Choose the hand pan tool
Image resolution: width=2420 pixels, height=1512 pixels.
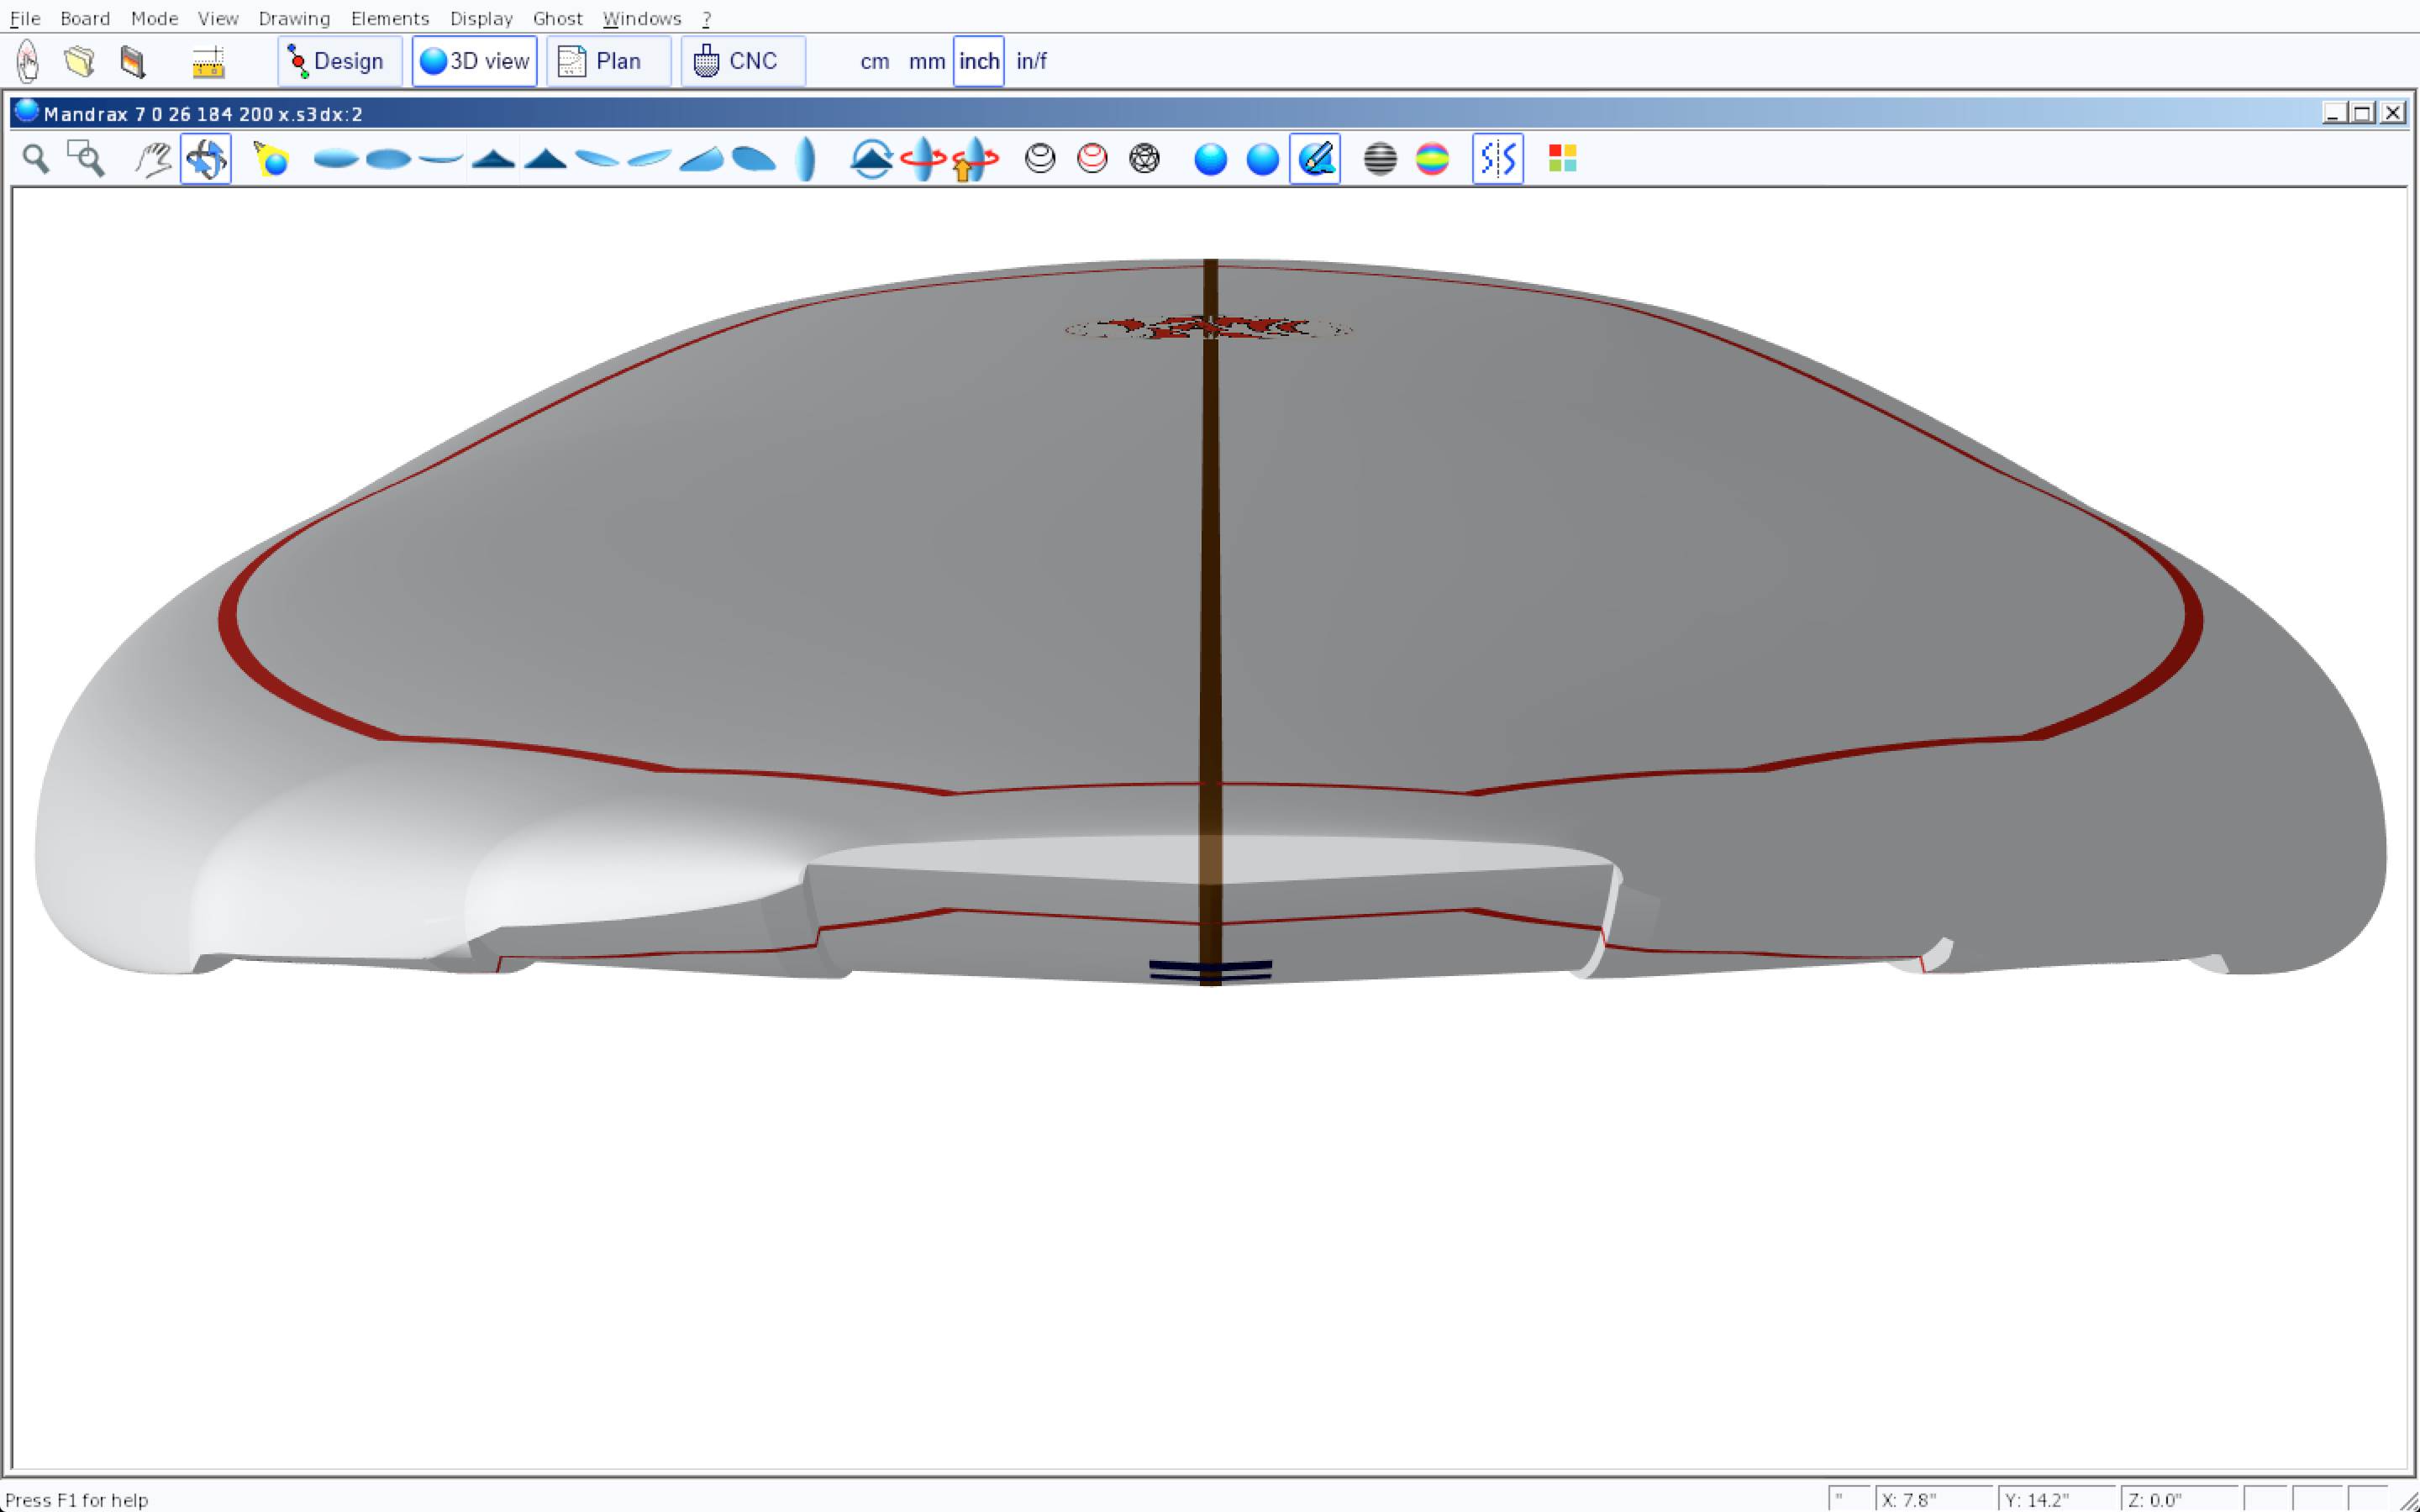pos(153,159)
